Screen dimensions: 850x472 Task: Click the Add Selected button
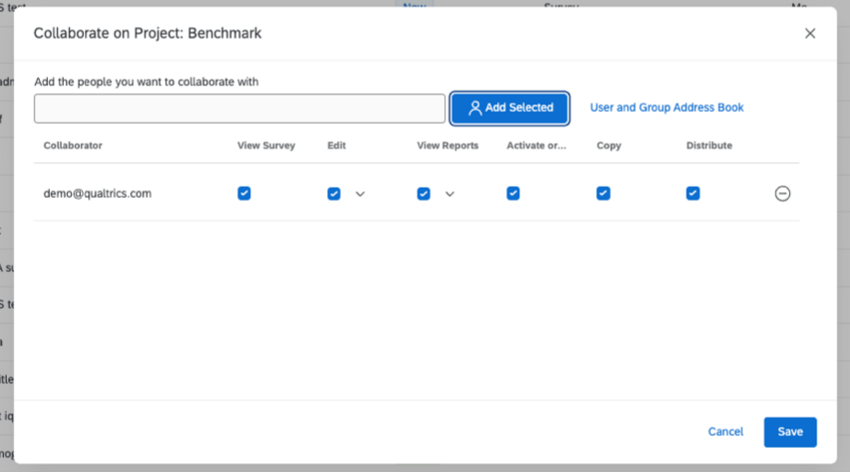tap(509, 108)
